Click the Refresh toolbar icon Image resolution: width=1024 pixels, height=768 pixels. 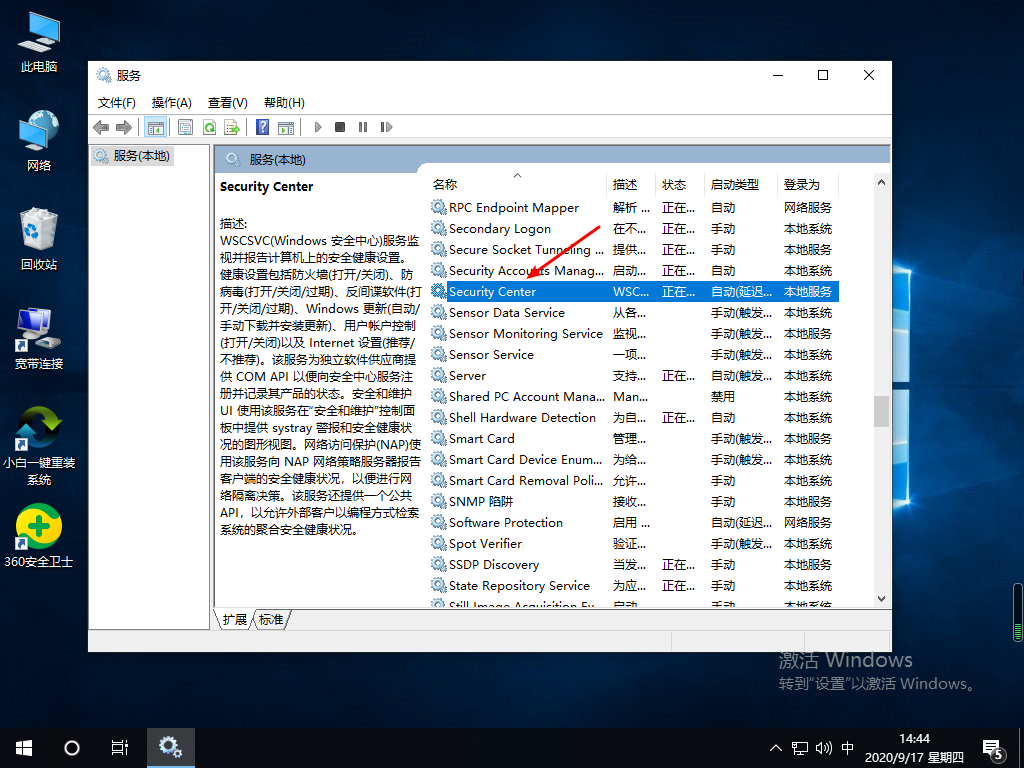[x=209, y=127]
